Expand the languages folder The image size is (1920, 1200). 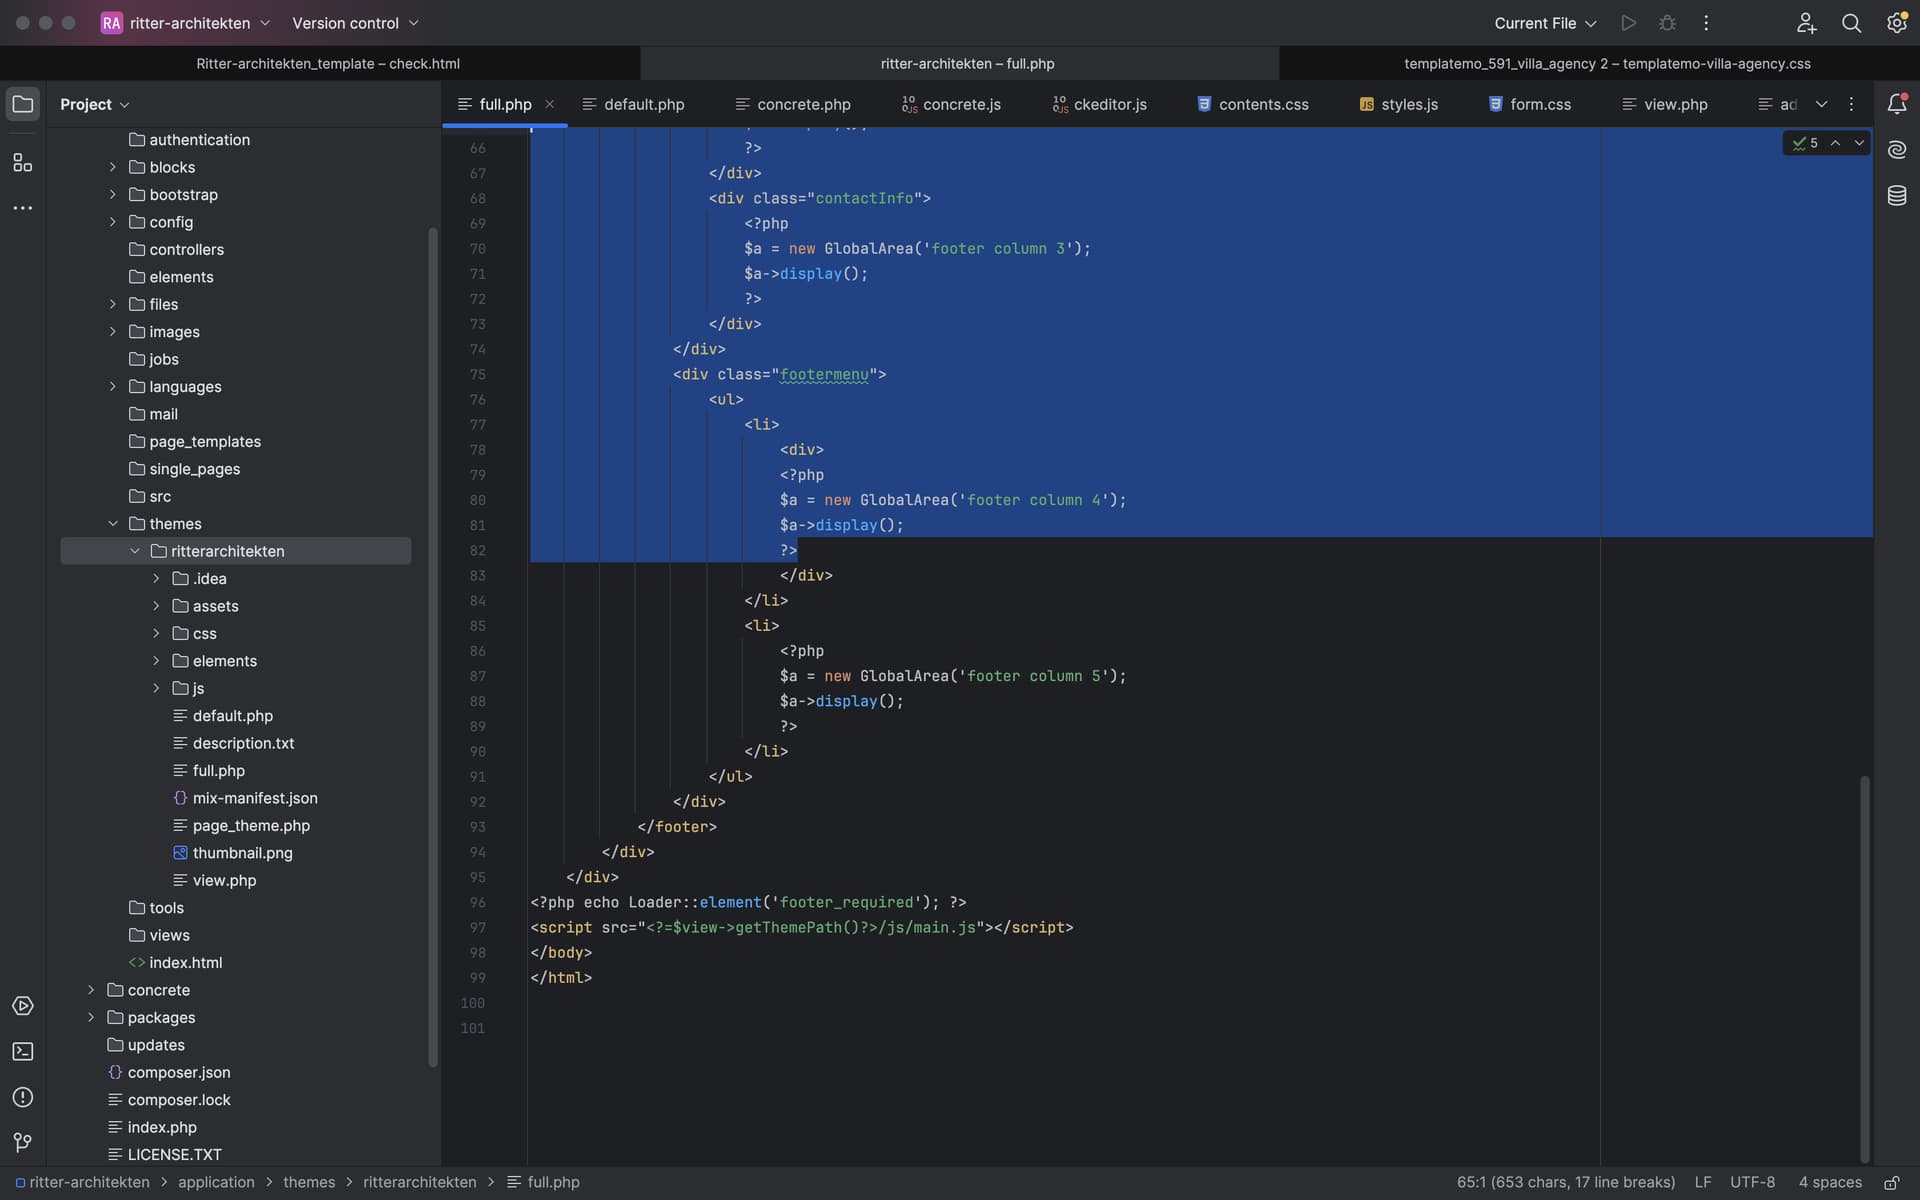coord(113,387)
